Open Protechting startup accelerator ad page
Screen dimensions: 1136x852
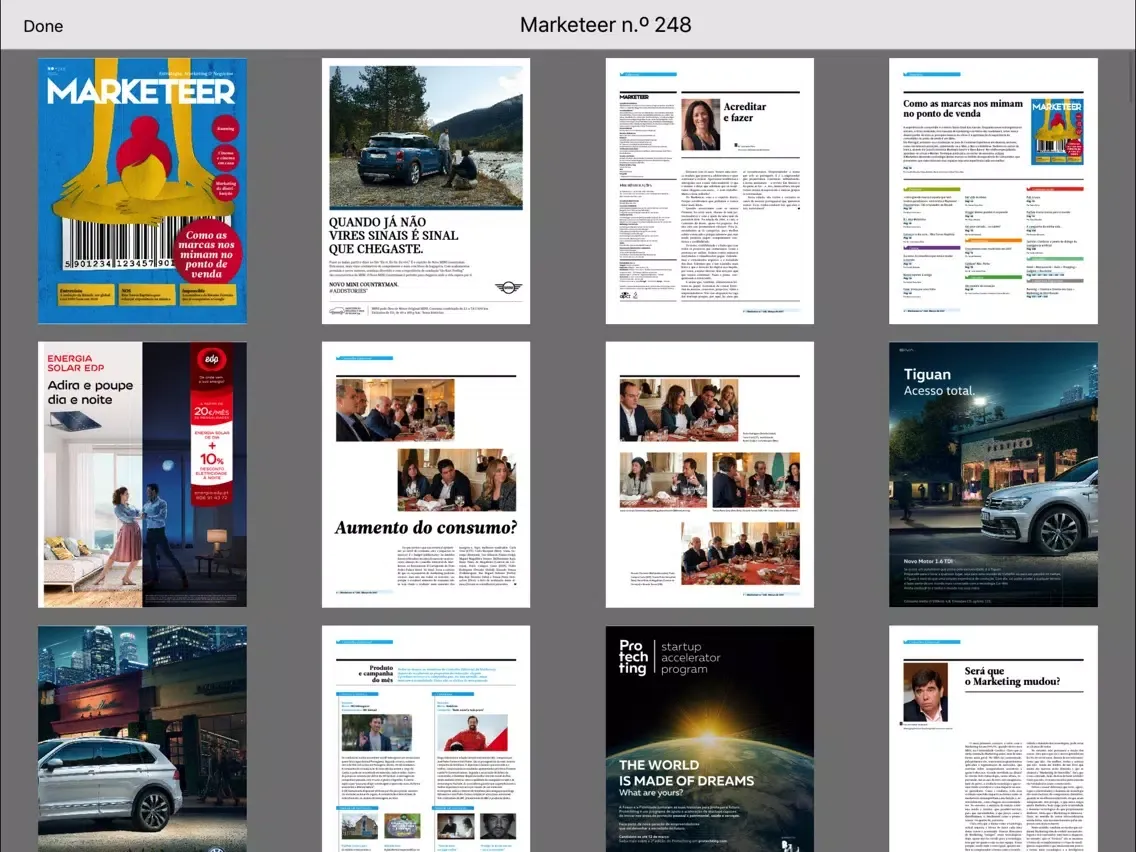coord(710,739)
